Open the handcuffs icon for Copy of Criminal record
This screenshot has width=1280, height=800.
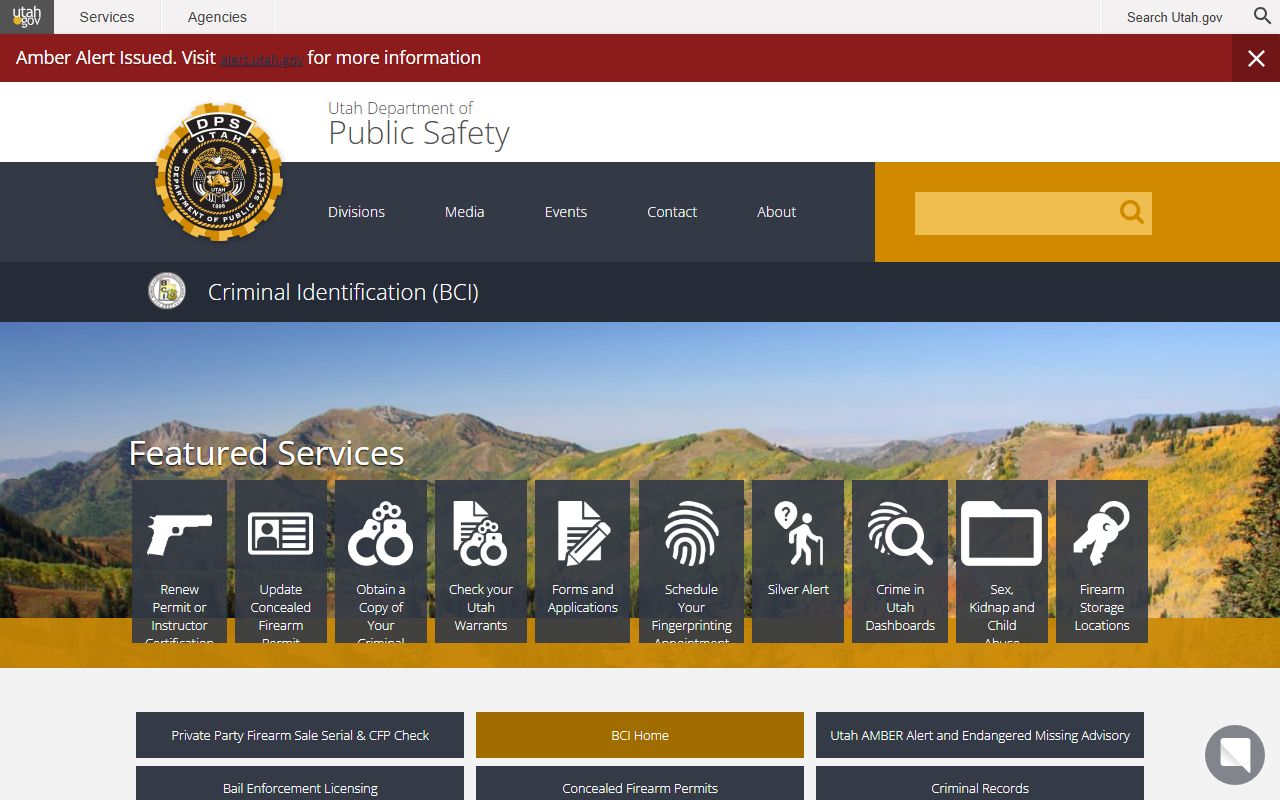(380, 534)
